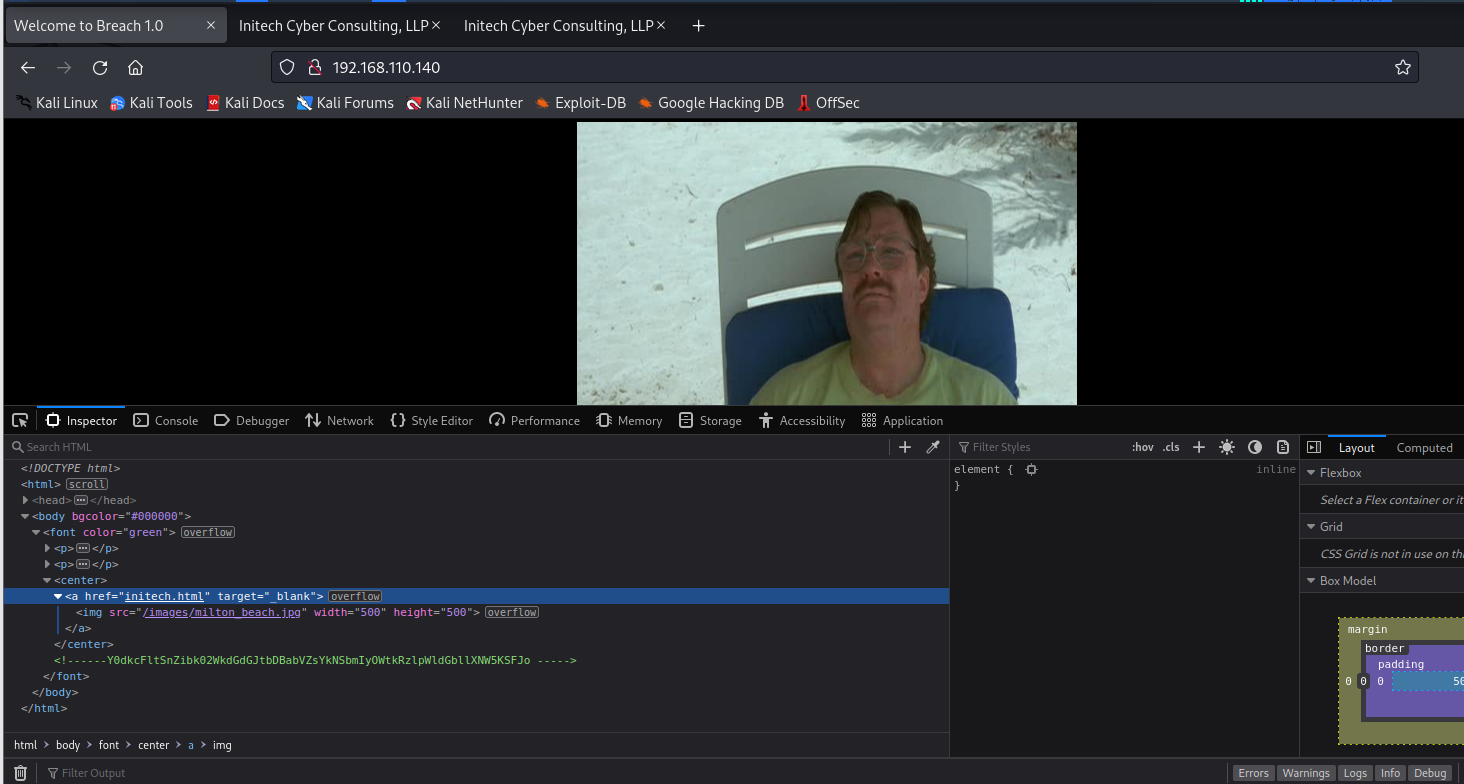
Task: Toggle the three-pane inspector sidebar
Action: (1314, 447)
